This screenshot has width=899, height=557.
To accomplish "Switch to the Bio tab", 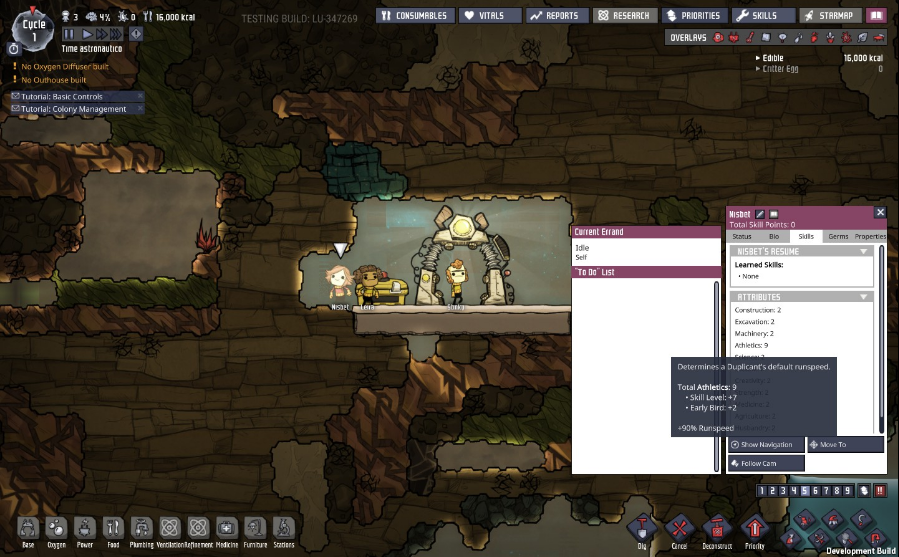I will [774, 236].
